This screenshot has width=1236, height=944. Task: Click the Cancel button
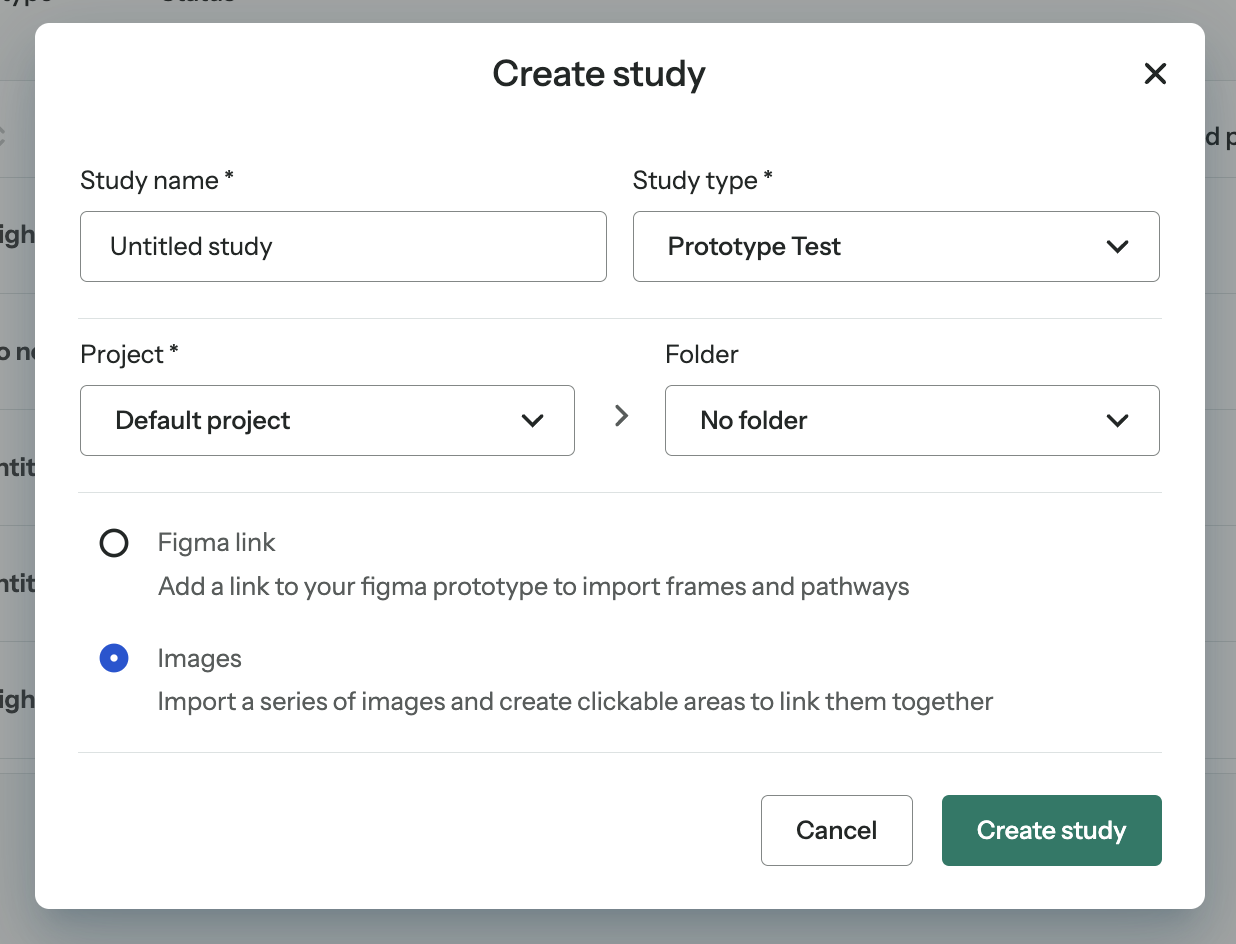[x=837, y=830]
